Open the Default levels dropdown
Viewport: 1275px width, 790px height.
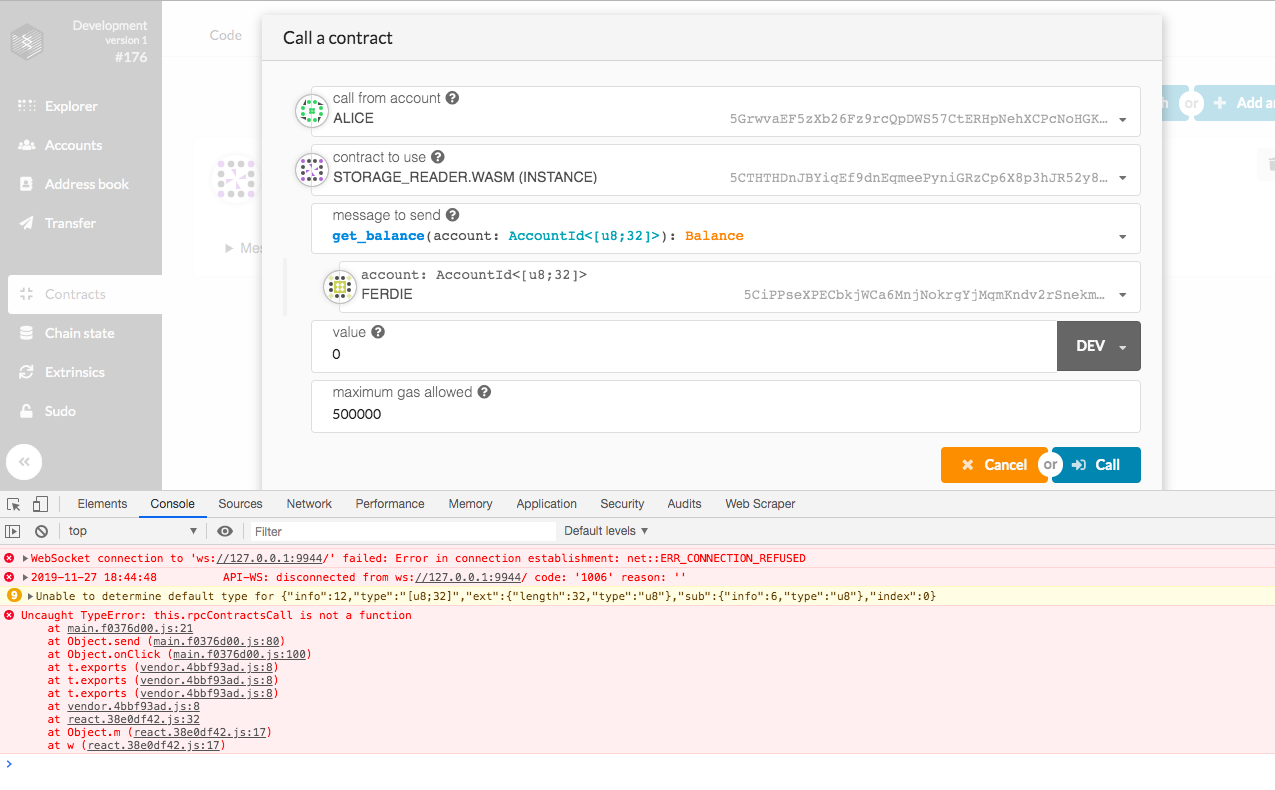606,531
